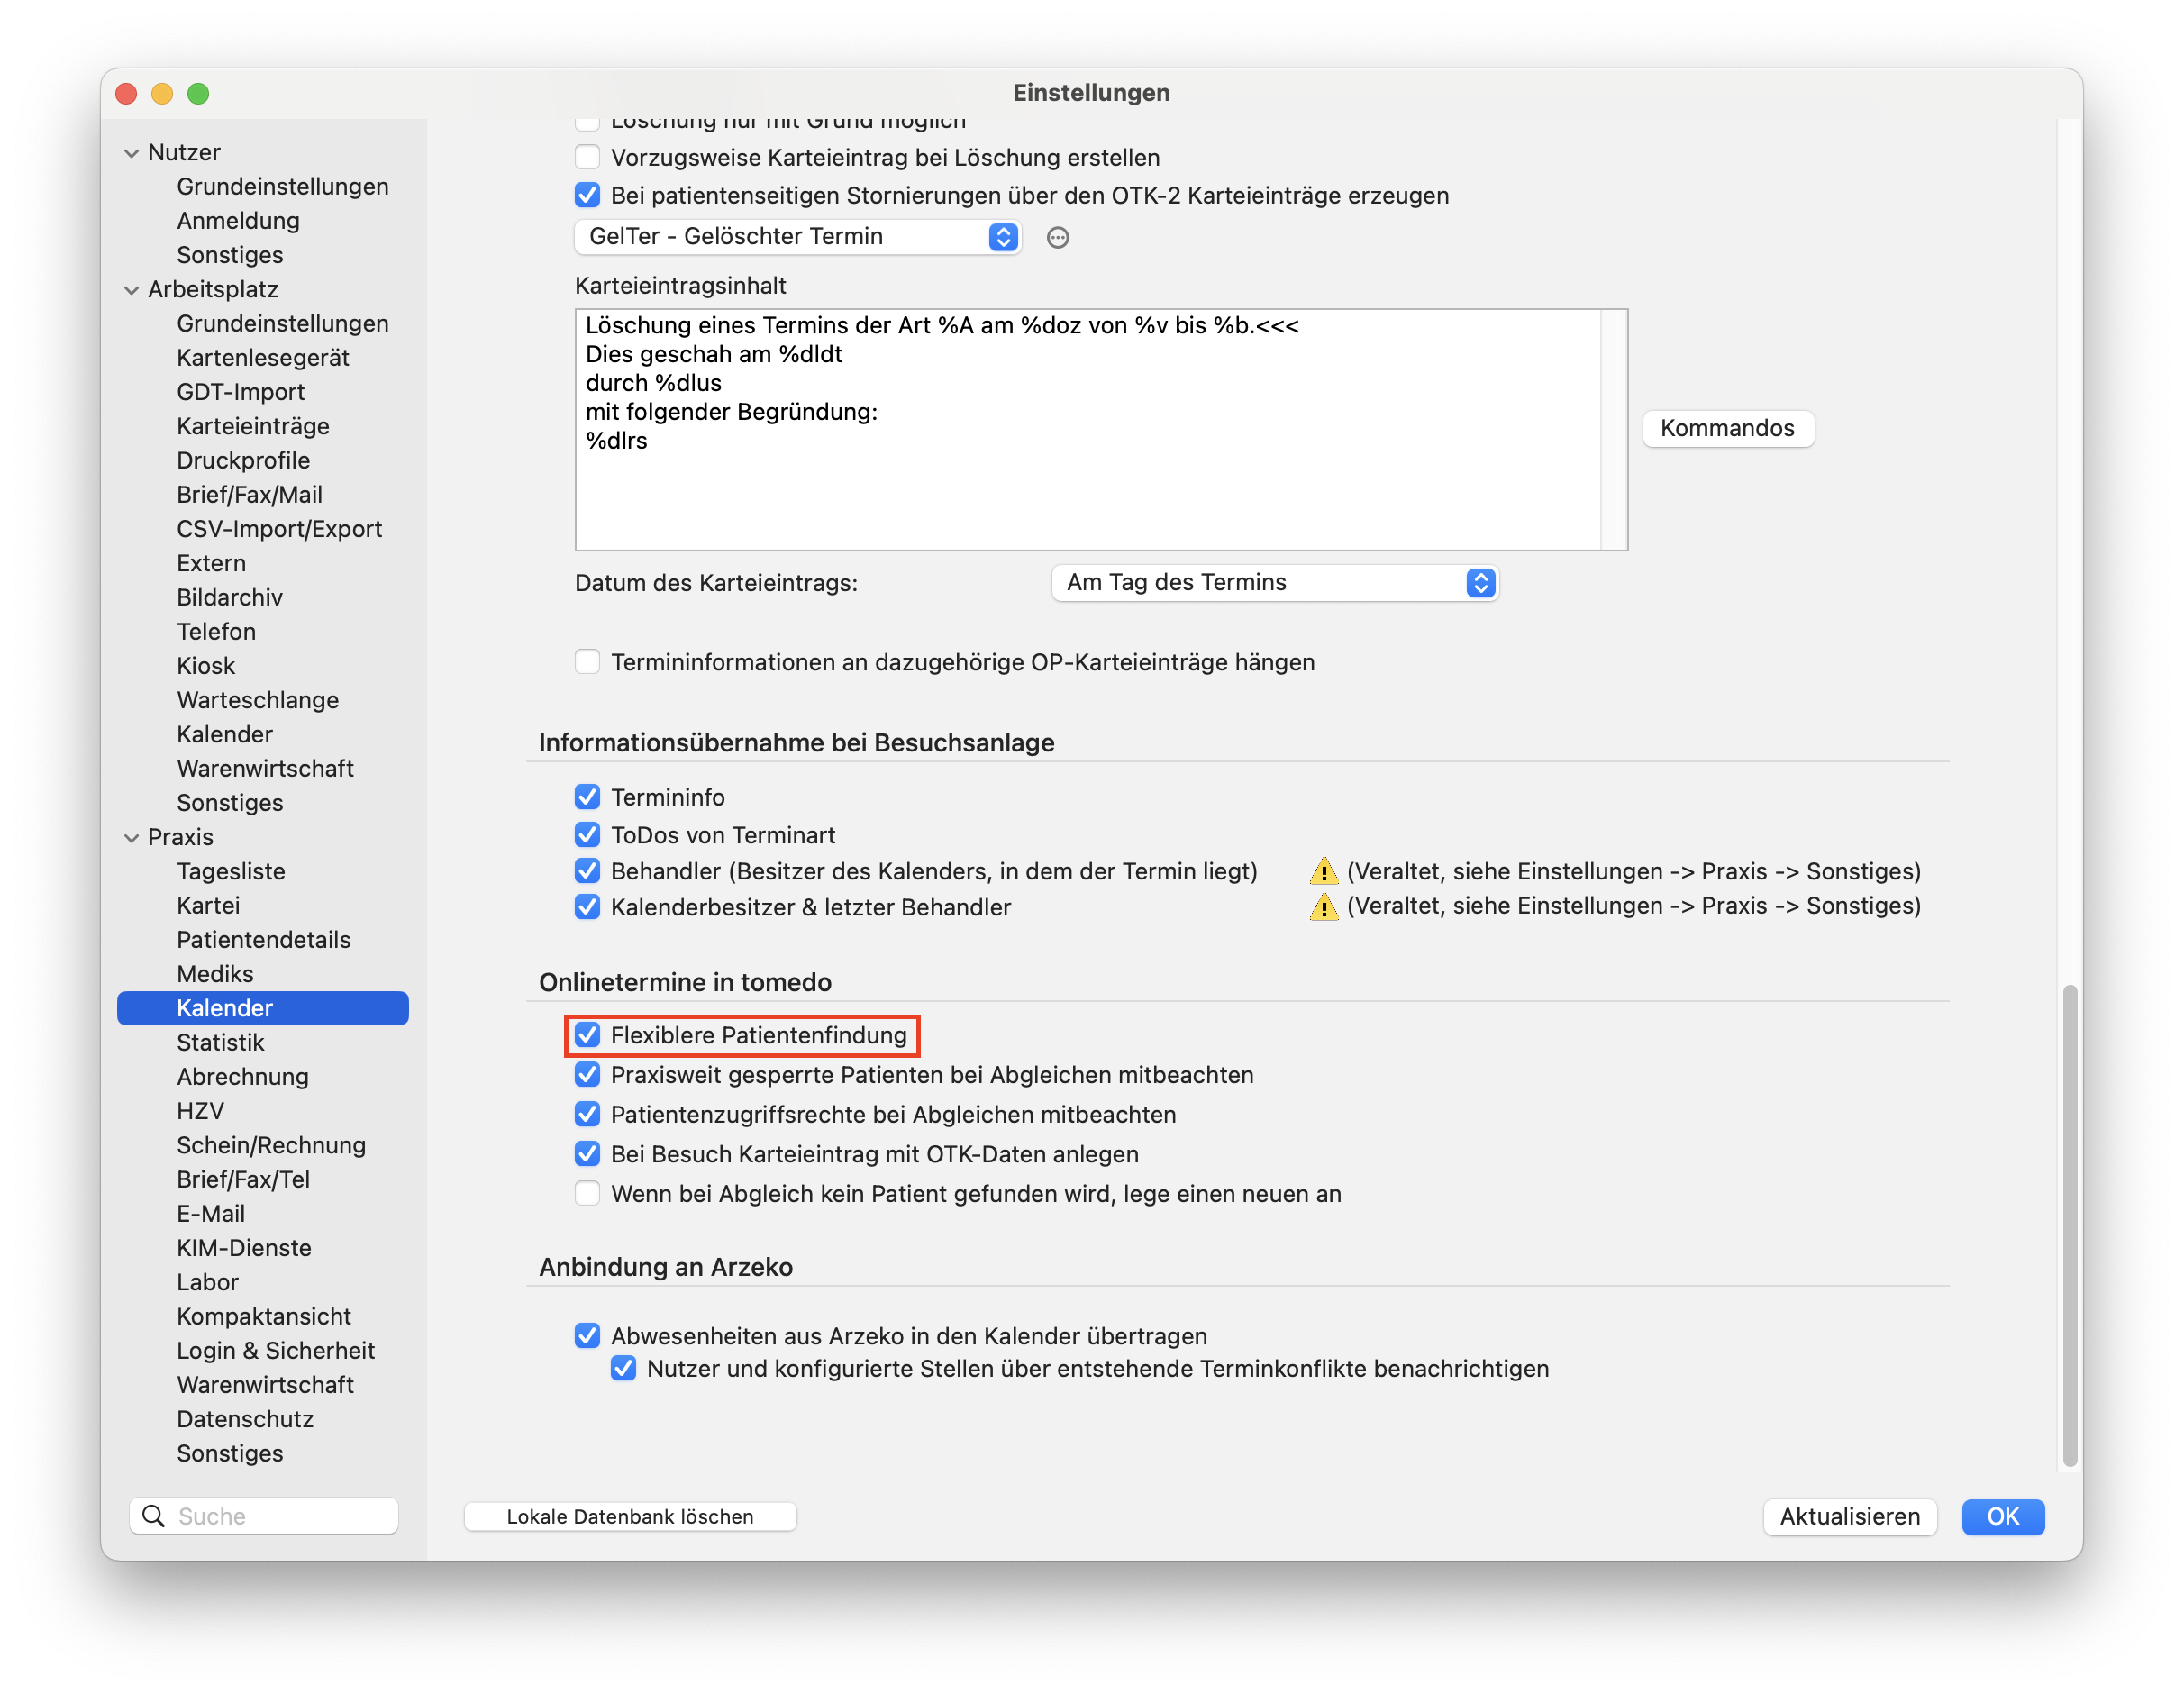Collapse the Praxis section chevron

click(131, 838)
